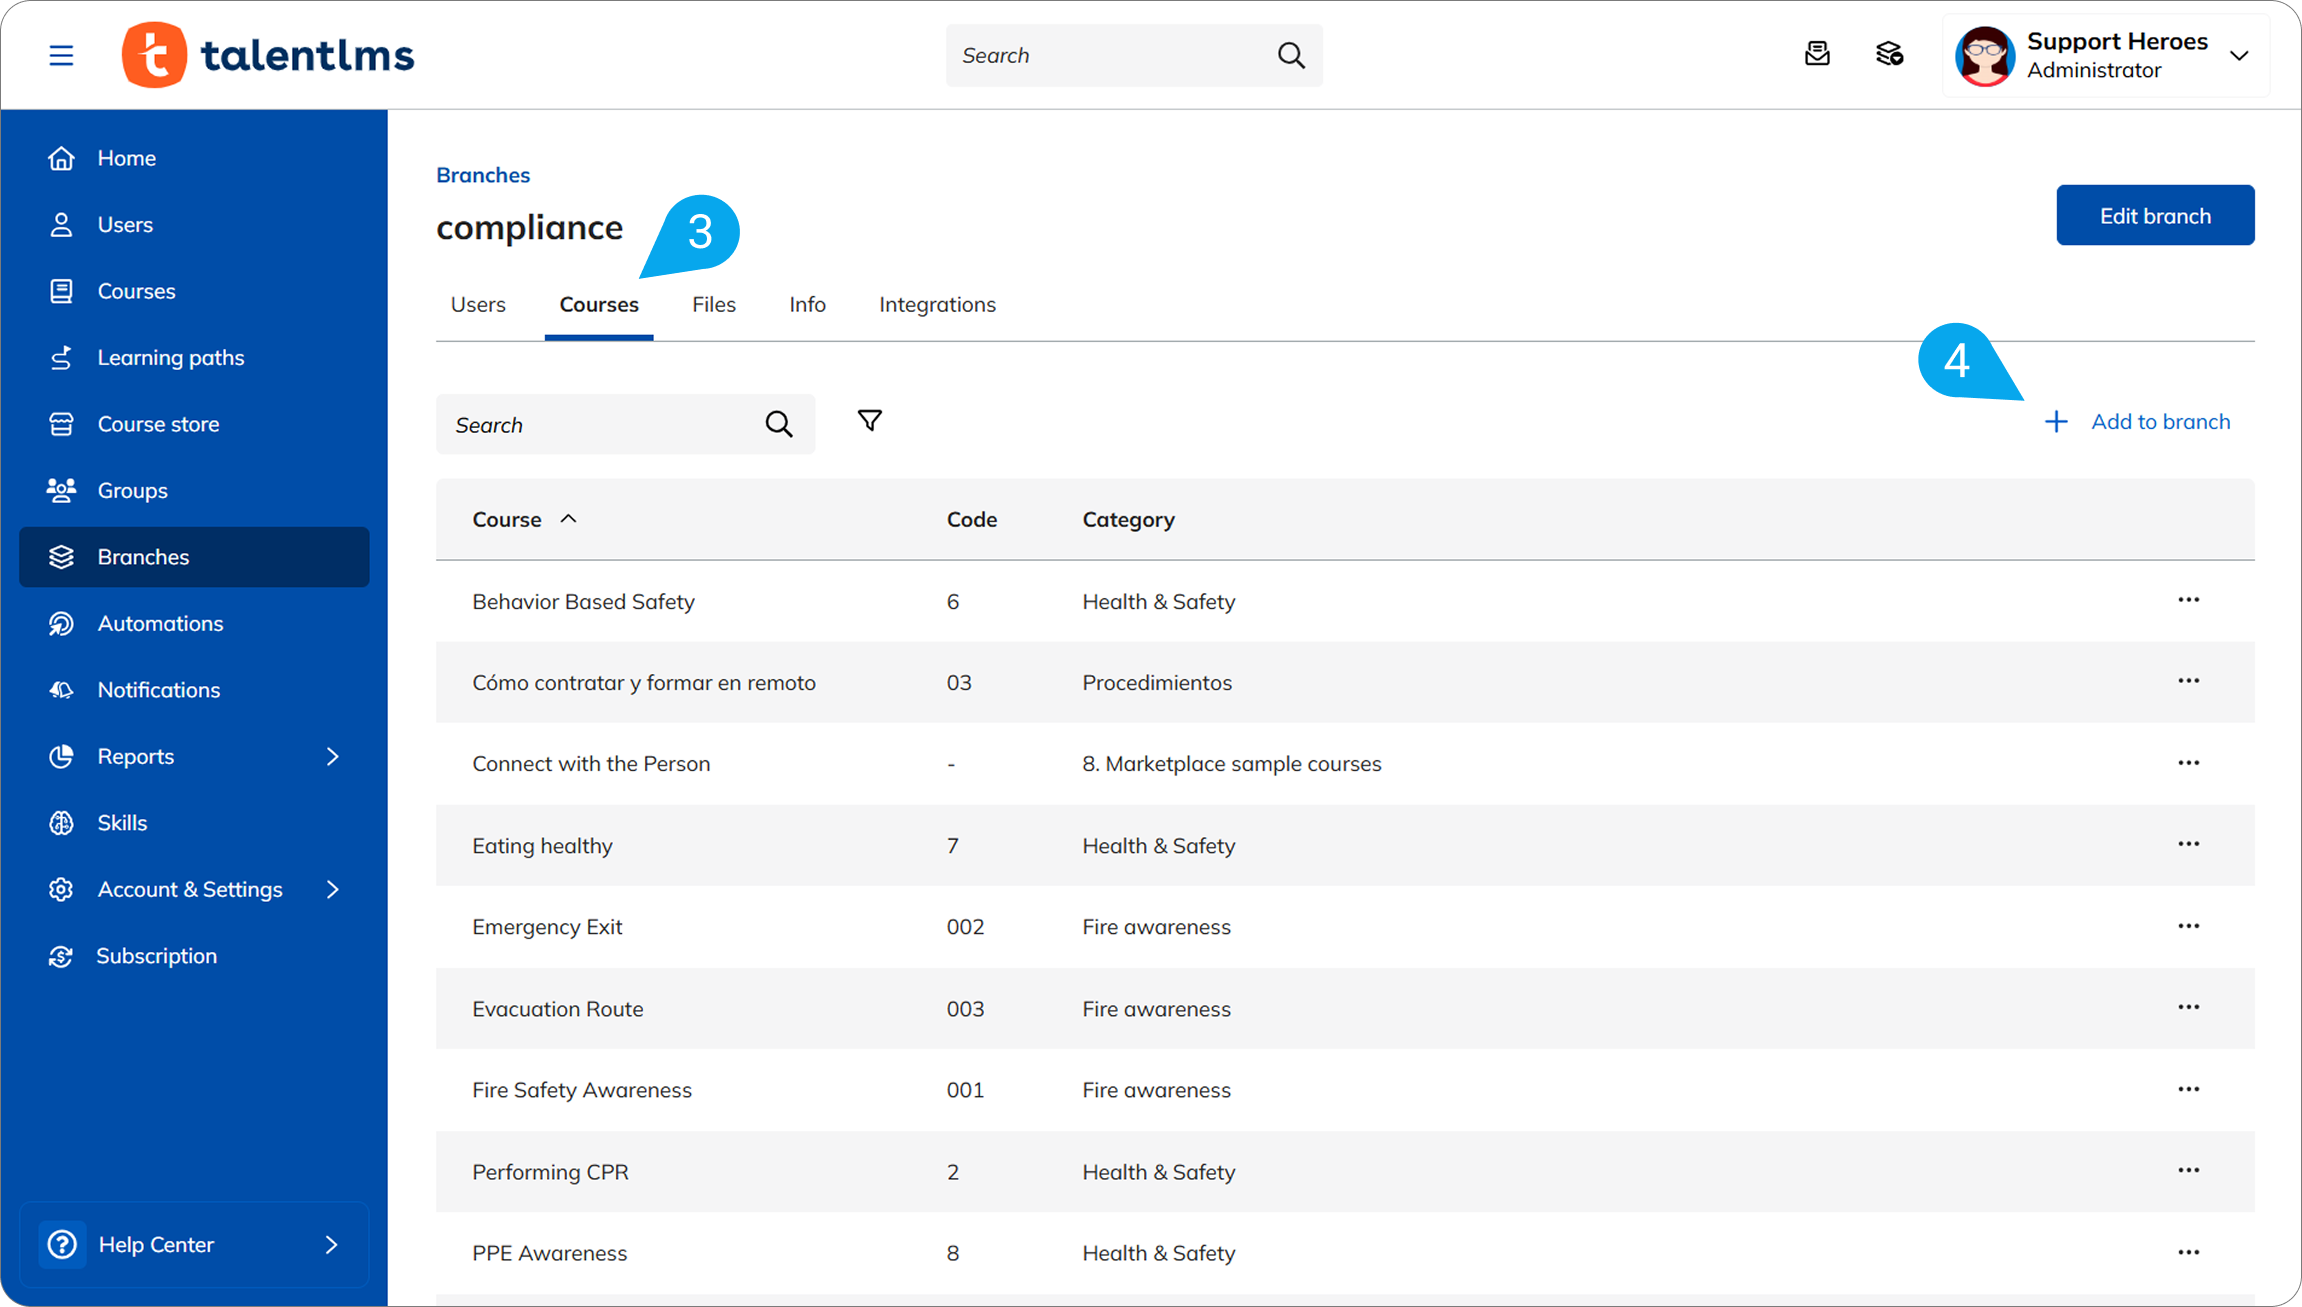The width and height of the screenshot is (2302, 1307).
Task: Expand the Reports submenu chevron
Action: click(333, 757)
